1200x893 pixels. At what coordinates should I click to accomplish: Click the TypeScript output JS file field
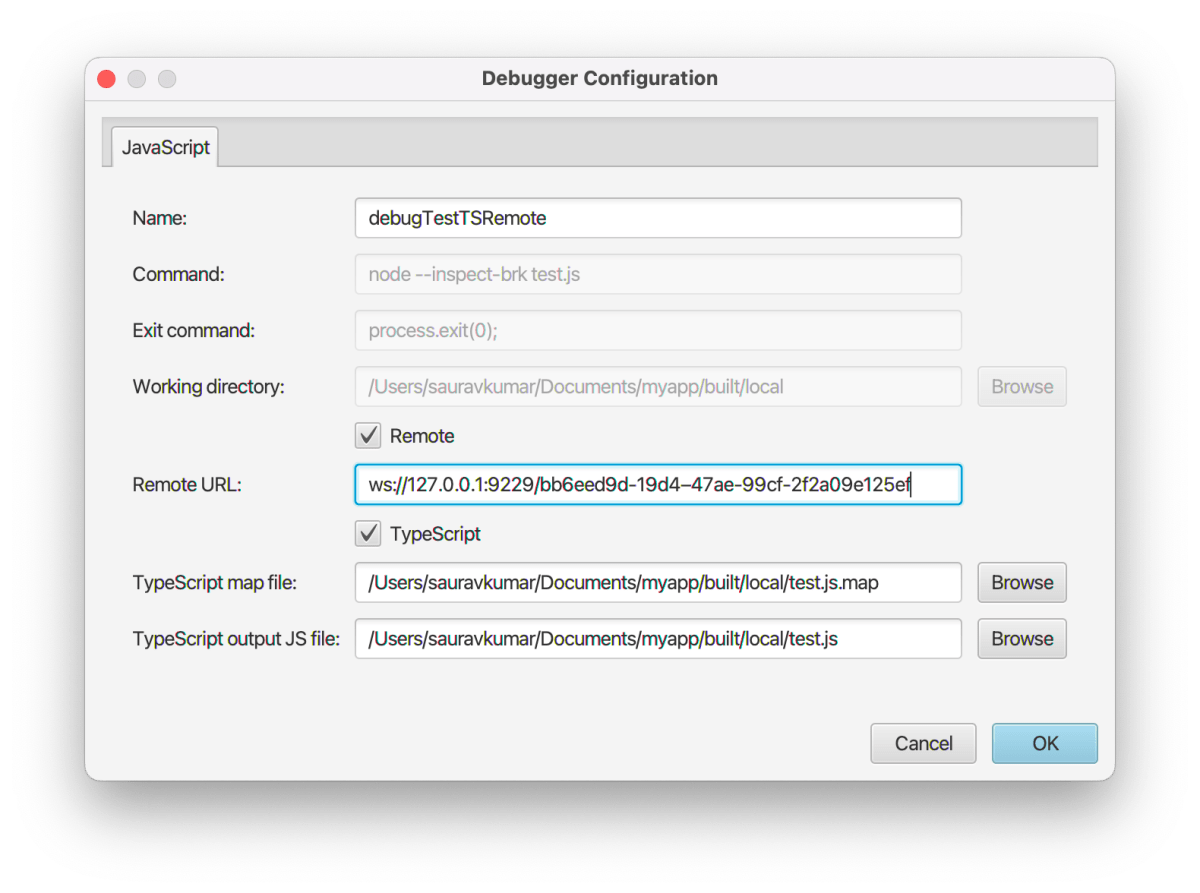point(658,638)
